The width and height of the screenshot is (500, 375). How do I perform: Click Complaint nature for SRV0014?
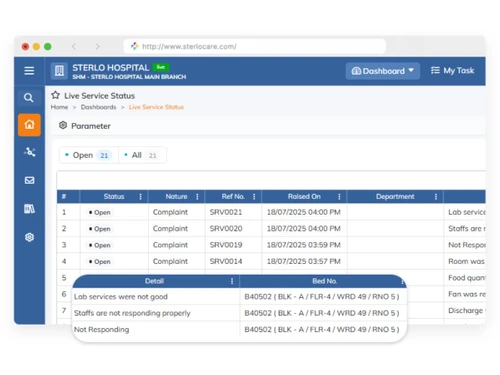[170, 261]
